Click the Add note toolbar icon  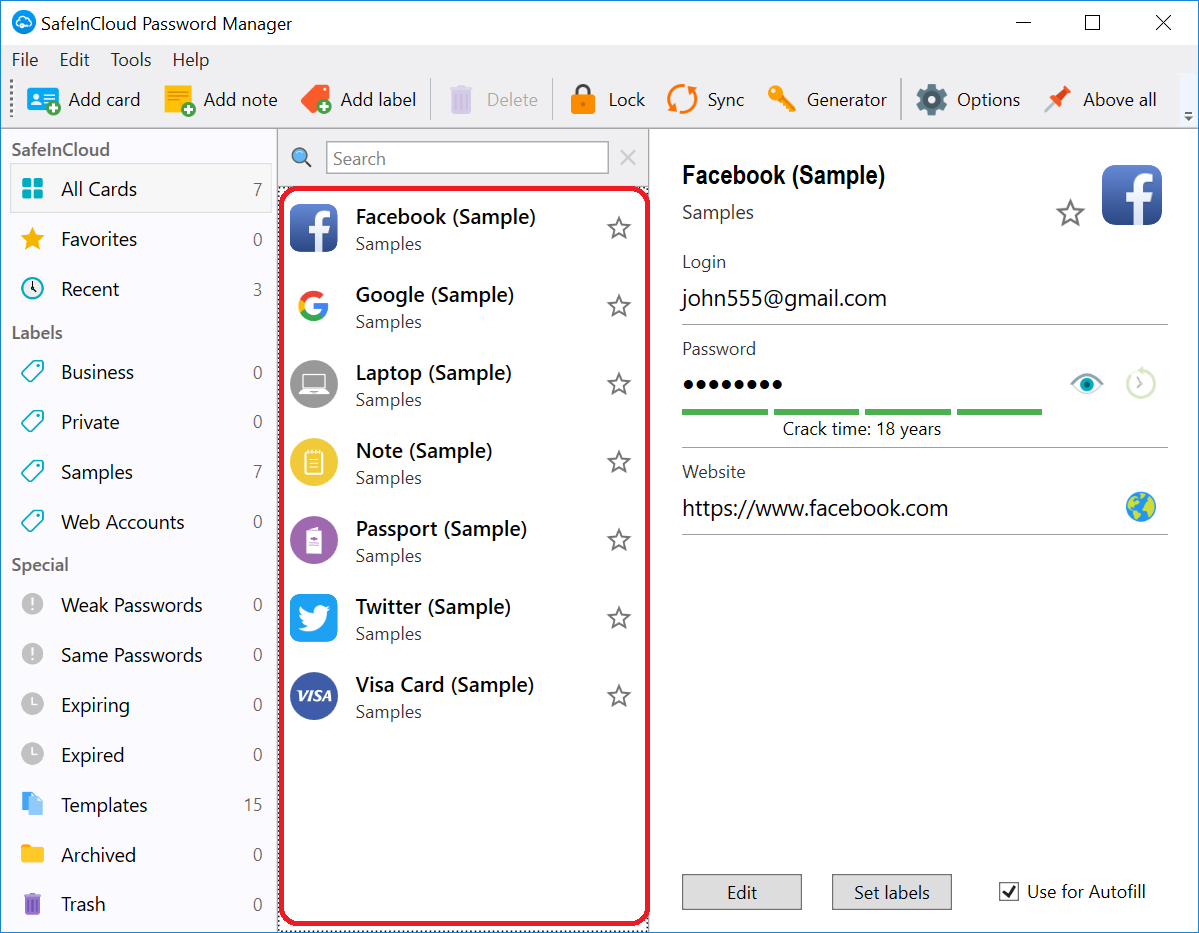[180, 100]
